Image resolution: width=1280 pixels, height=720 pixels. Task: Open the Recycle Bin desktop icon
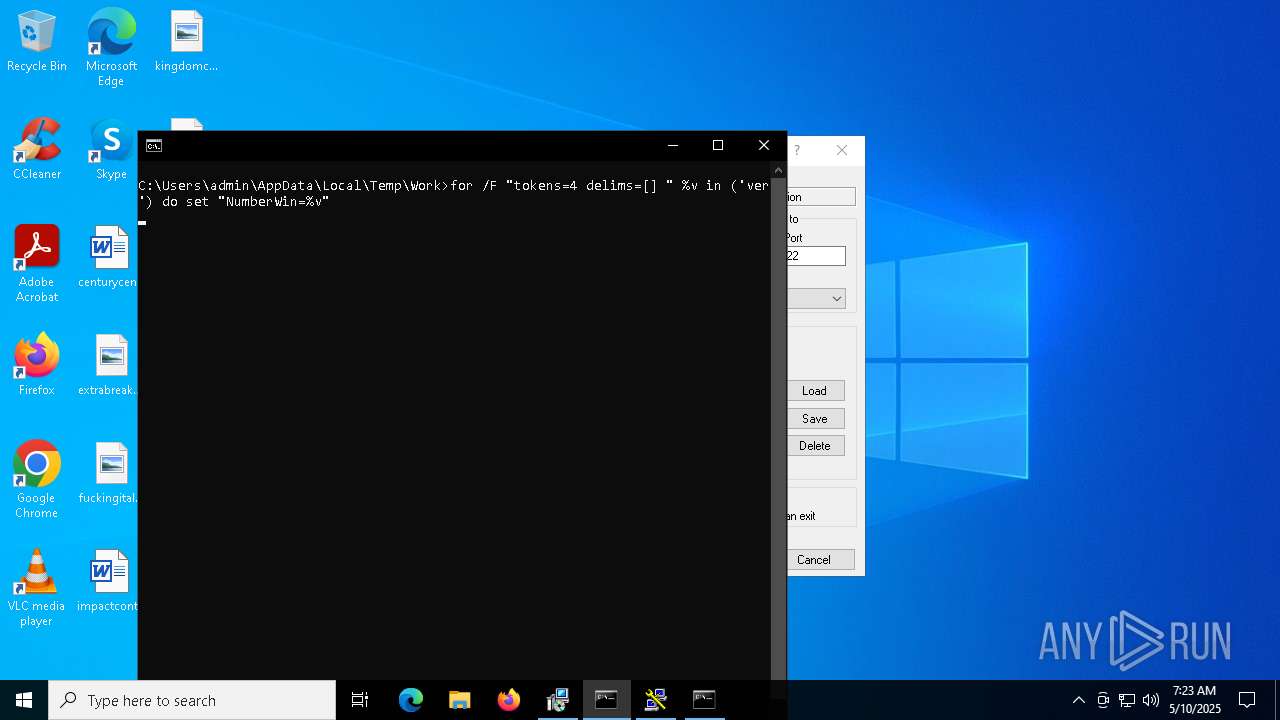click(x=37, y=42)
